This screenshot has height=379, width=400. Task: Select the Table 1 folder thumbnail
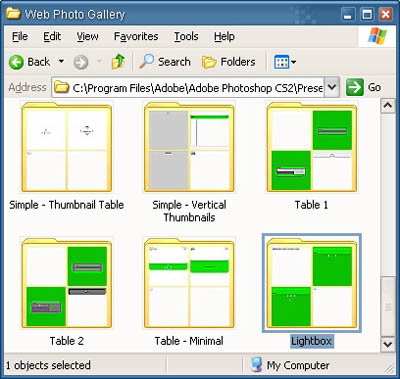tap(311, 147)
